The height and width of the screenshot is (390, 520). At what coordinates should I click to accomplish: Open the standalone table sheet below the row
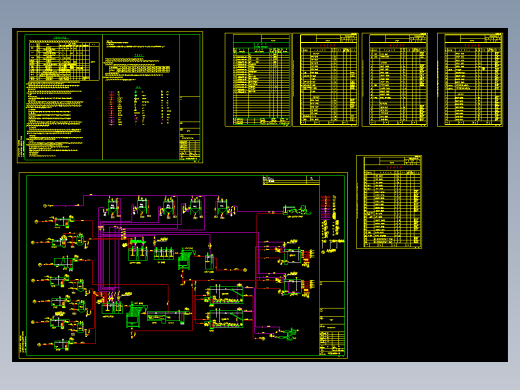[389, 202]
